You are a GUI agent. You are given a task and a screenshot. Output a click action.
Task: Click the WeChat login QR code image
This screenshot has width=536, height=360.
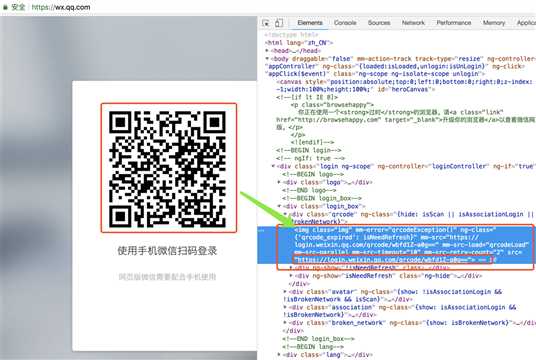tap(169, 168)
